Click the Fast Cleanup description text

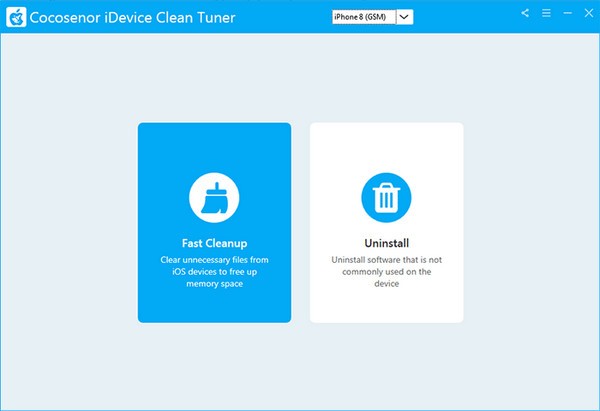(x=214, y=271)
